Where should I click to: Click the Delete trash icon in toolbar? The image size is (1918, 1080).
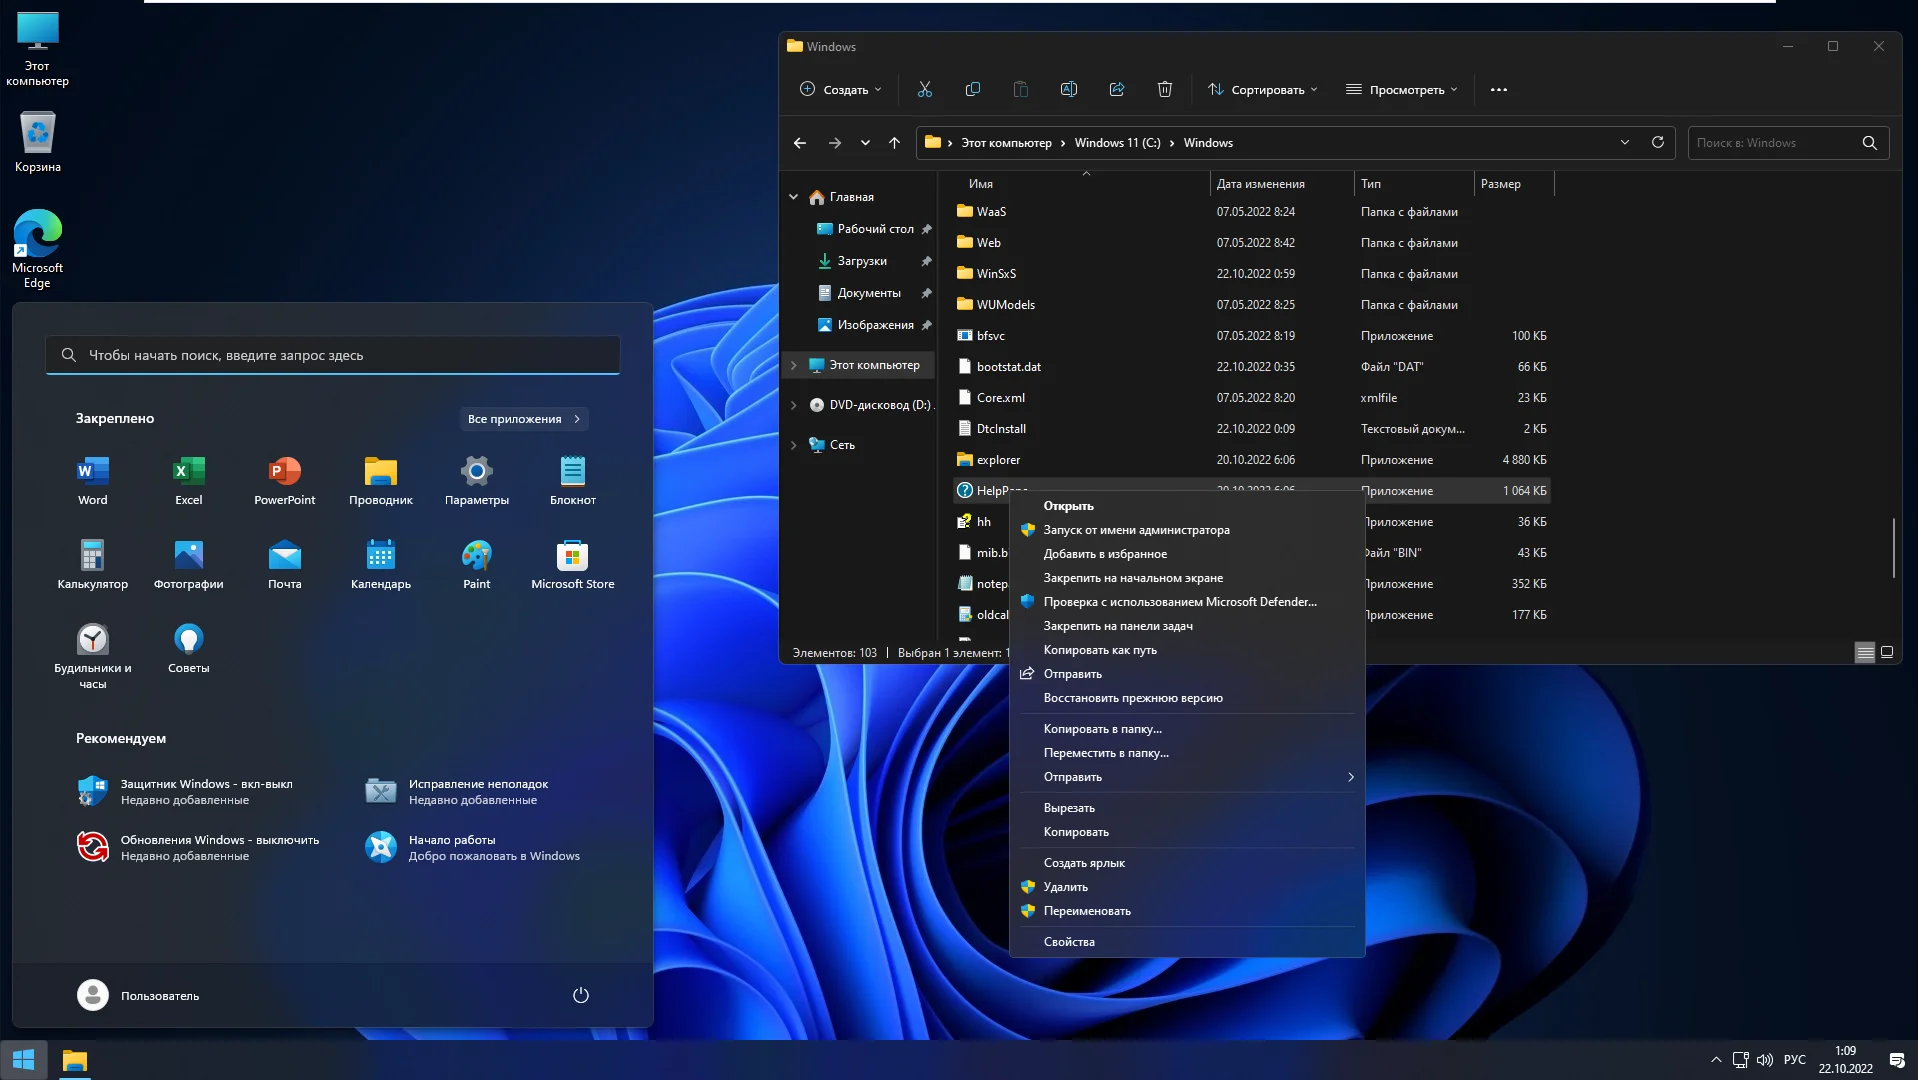[x=1164, y=89]
